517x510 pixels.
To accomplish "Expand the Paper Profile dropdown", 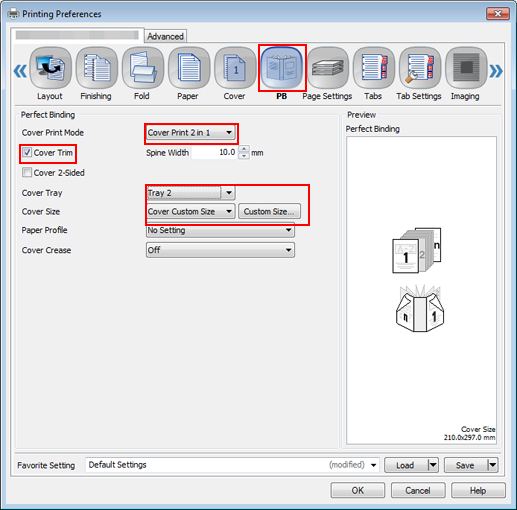I will (220, 230).
